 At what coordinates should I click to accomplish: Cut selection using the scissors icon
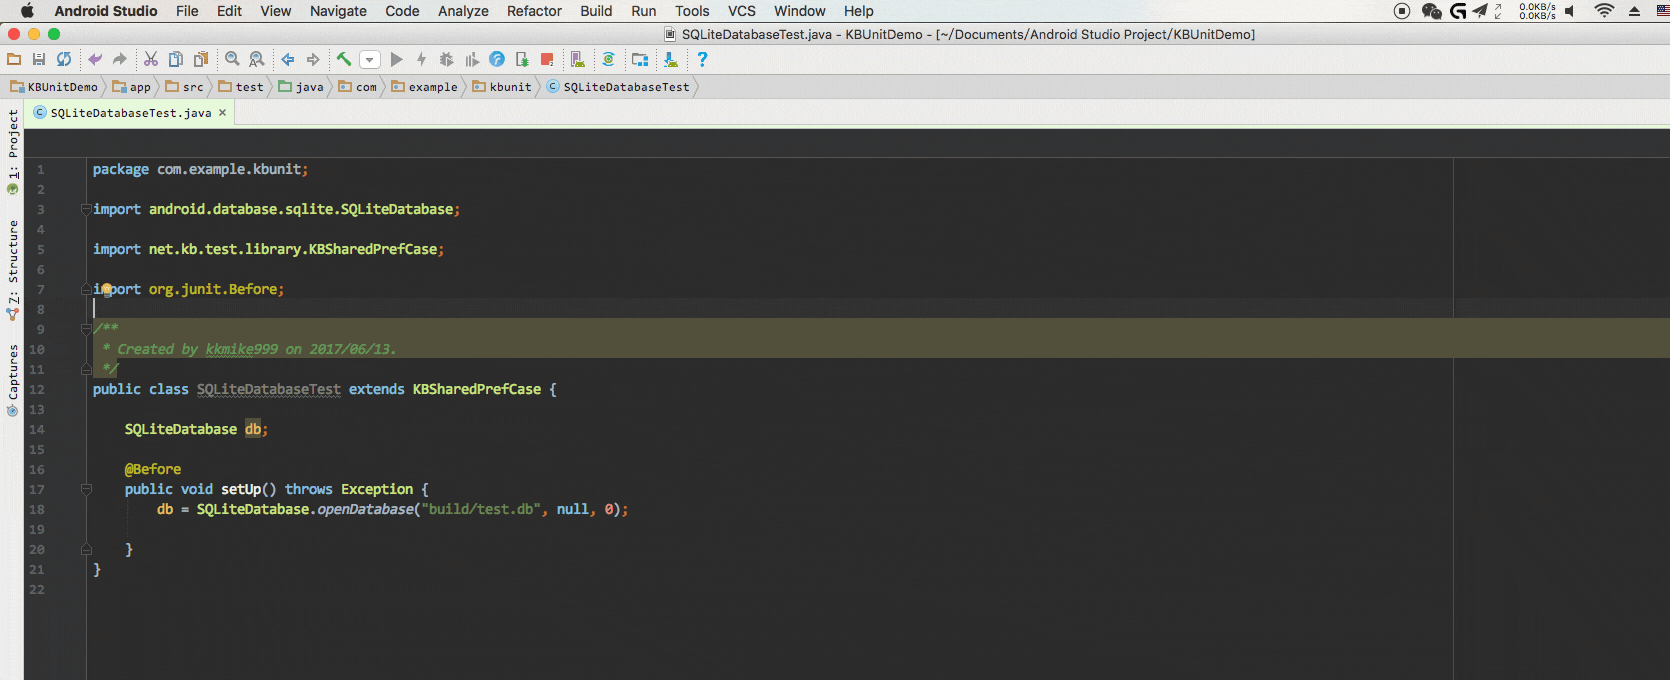[x=151, y=60]
